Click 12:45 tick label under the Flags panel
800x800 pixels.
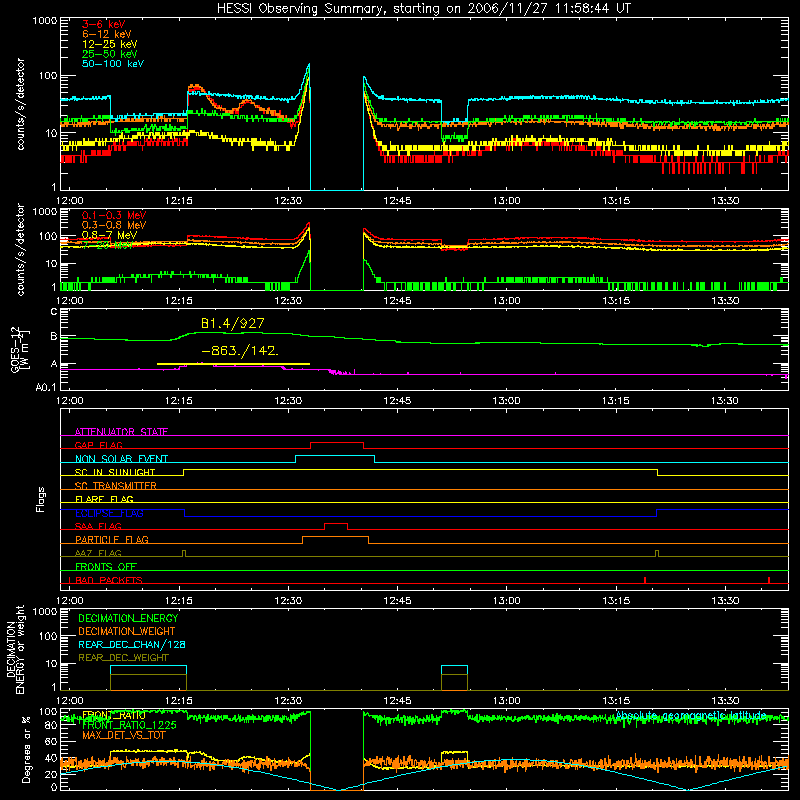coord(397,601)
